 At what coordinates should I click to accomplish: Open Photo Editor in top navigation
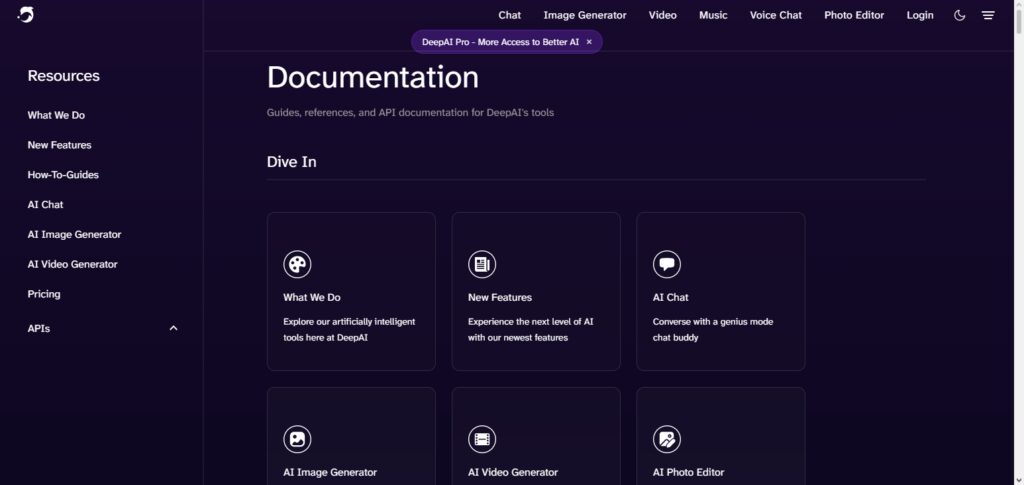point(854,15)
